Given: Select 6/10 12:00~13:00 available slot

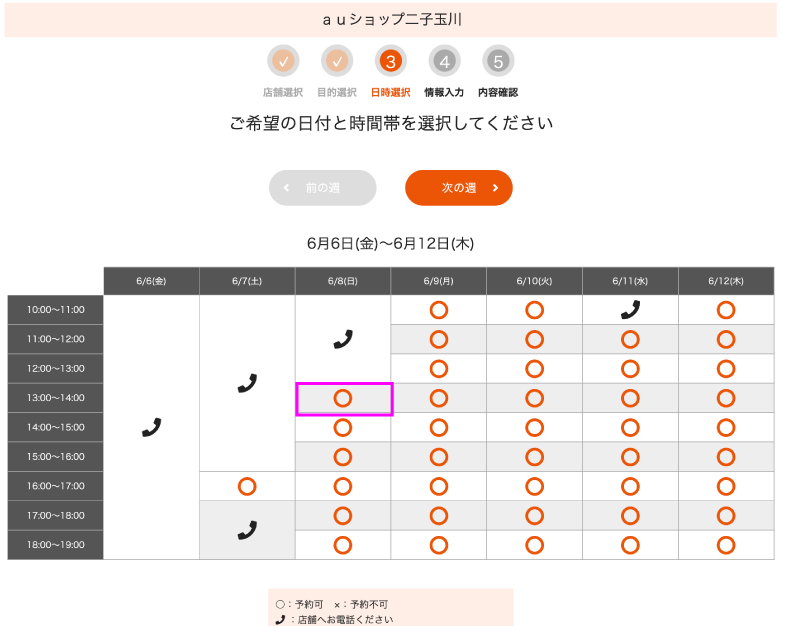Looking at the screenshot, I should click(535, 369).
